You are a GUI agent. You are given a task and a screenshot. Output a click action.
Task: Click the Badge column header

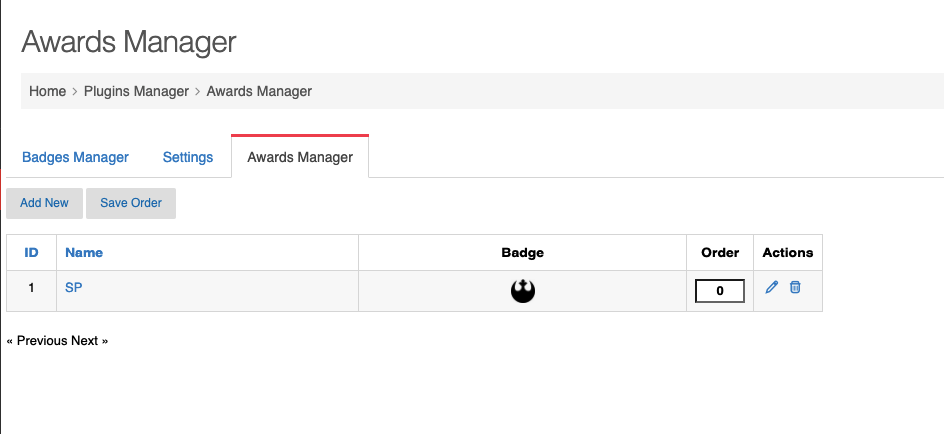pyautogui.click(x=523, y=252)
